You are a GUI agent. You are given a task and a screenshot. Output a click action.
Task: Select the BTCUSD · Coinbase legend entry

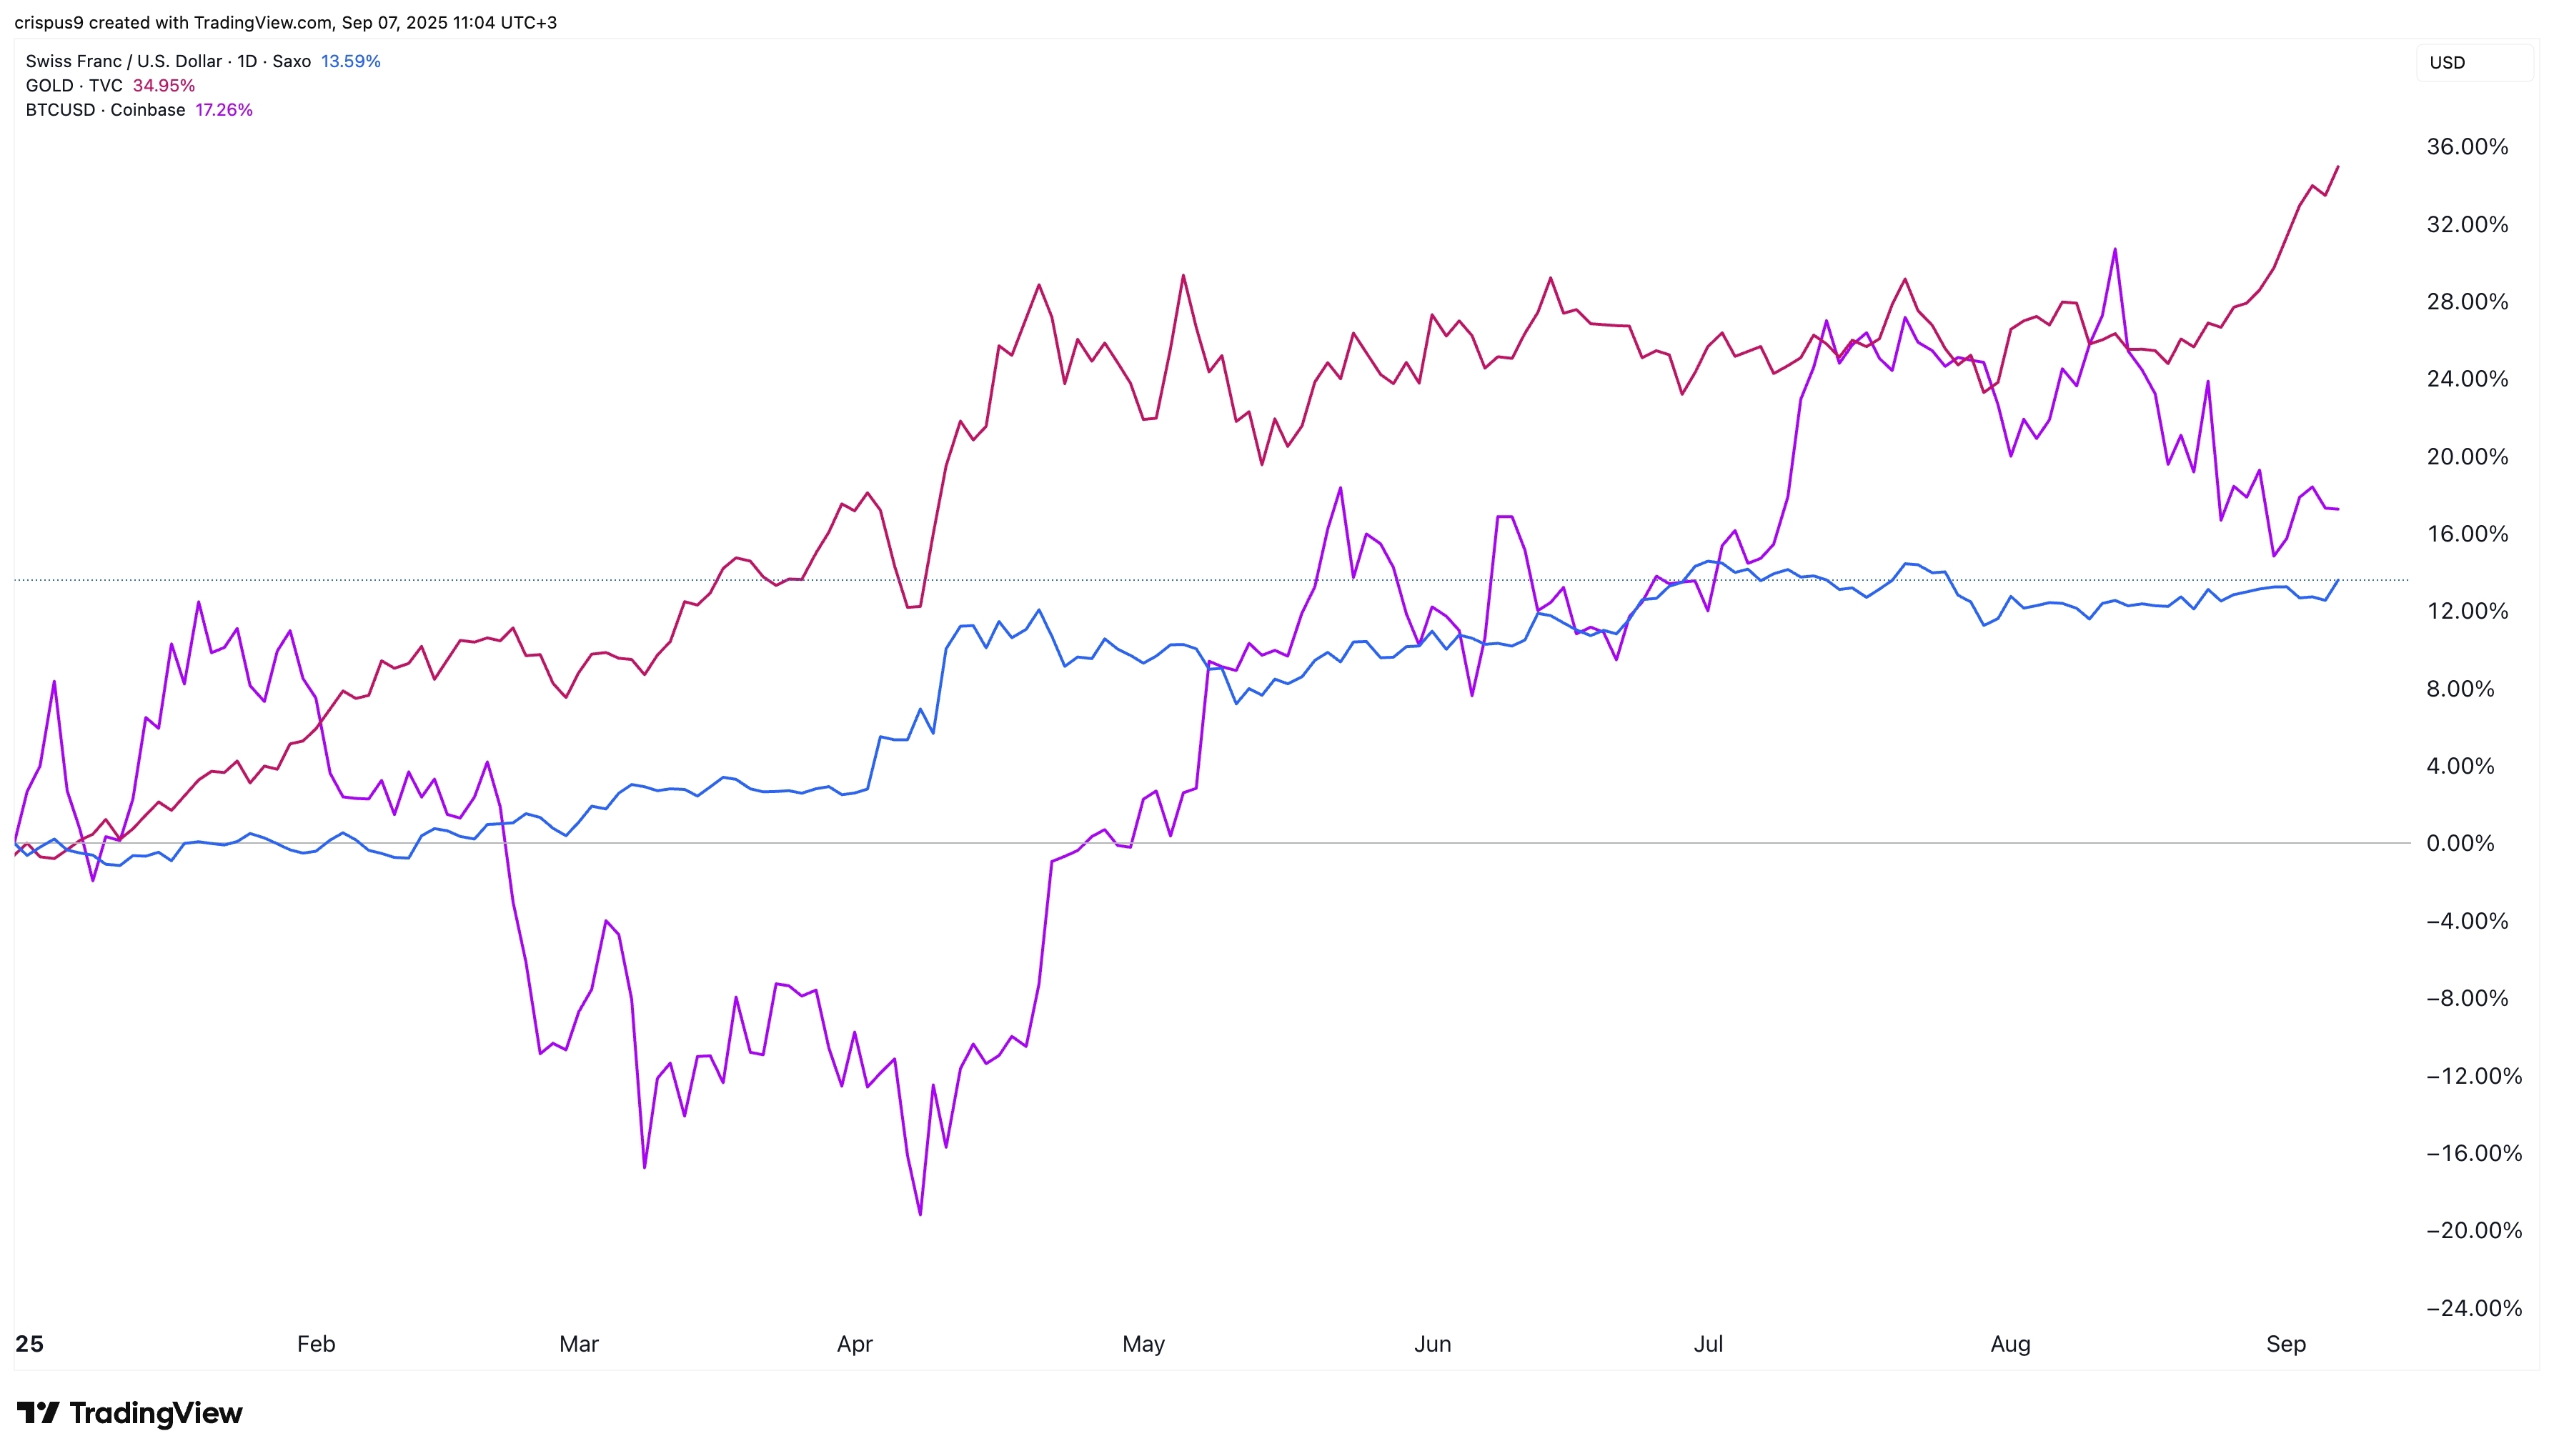tap(105, 110)
